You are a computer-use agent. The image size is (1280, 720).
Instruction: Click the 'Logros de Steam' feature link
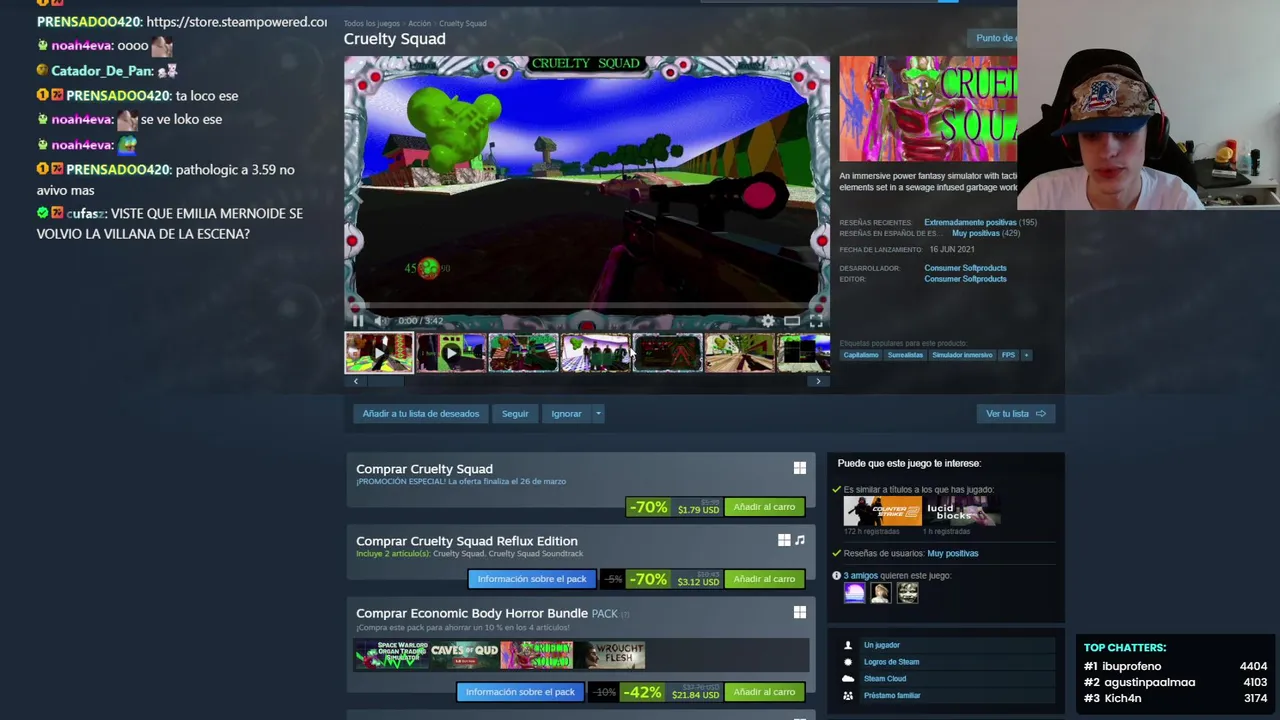coord(891,662)
